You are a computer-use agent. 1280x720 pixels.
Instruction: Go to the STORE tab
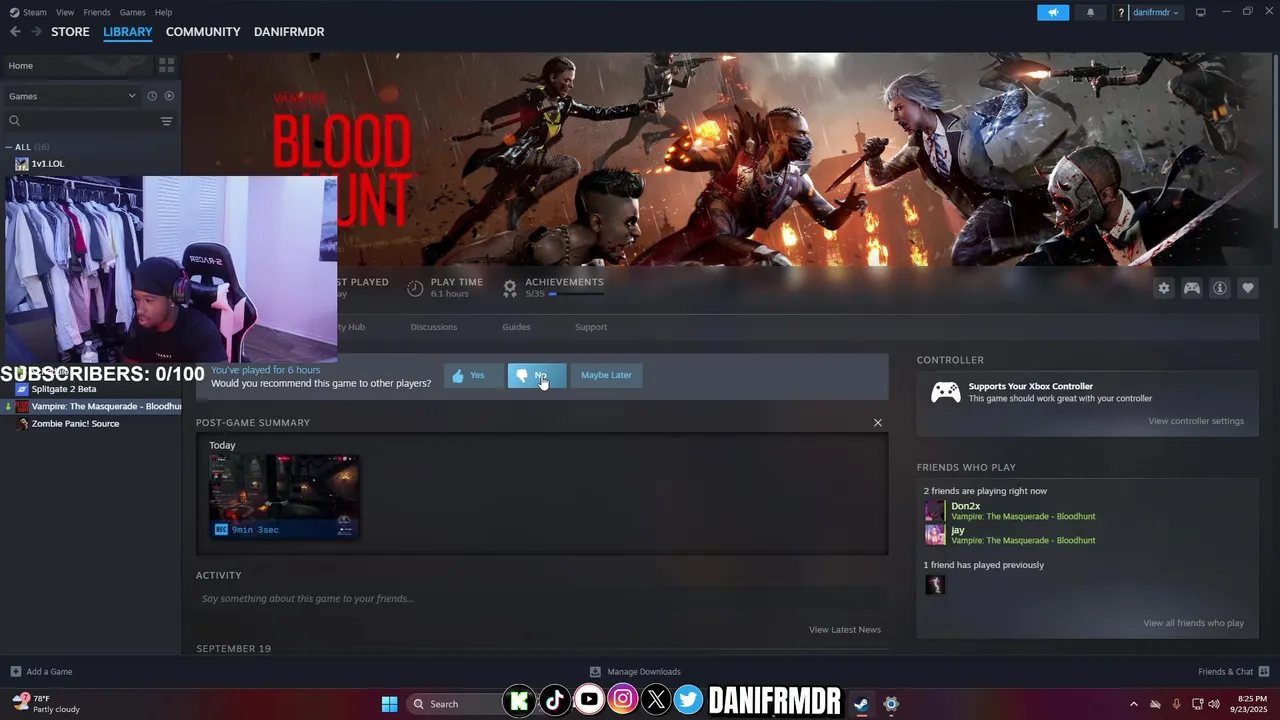point(70,32)
